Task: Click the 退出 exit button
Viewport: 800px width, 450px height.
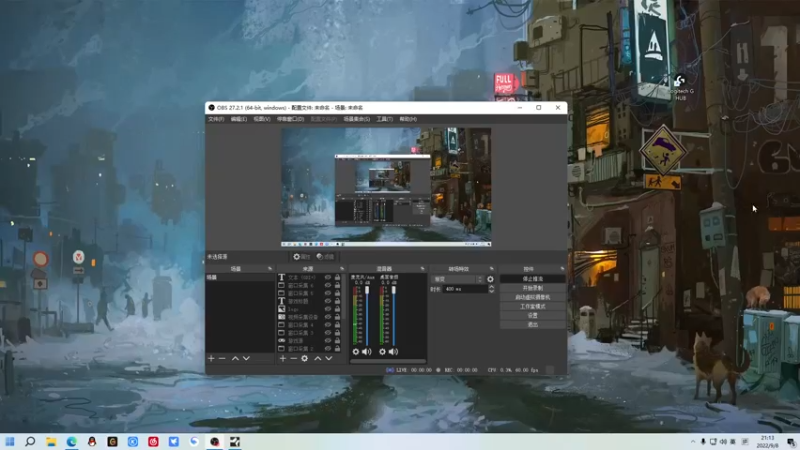Action: tap(533, 324)
